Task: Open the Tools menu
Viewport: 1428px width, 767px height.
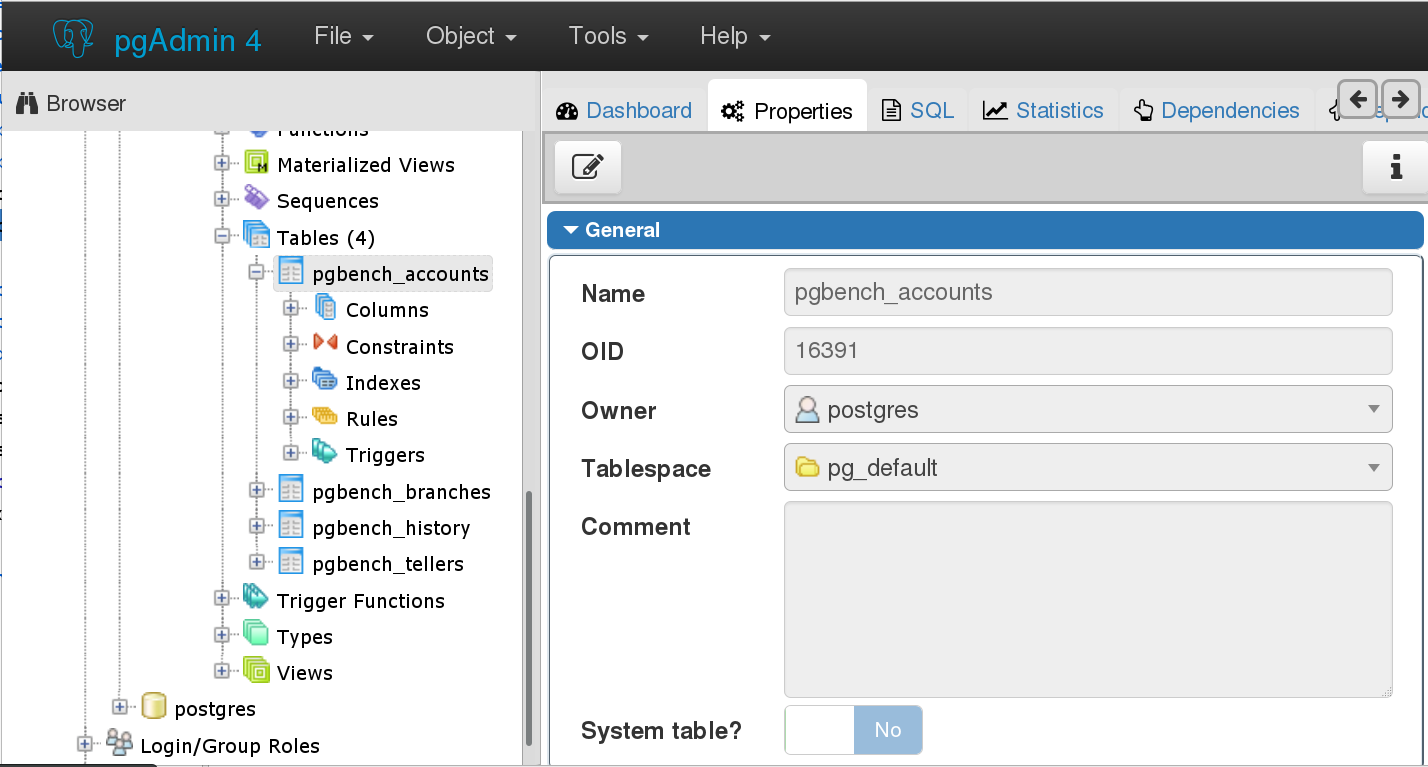Action: pos(608,36)
